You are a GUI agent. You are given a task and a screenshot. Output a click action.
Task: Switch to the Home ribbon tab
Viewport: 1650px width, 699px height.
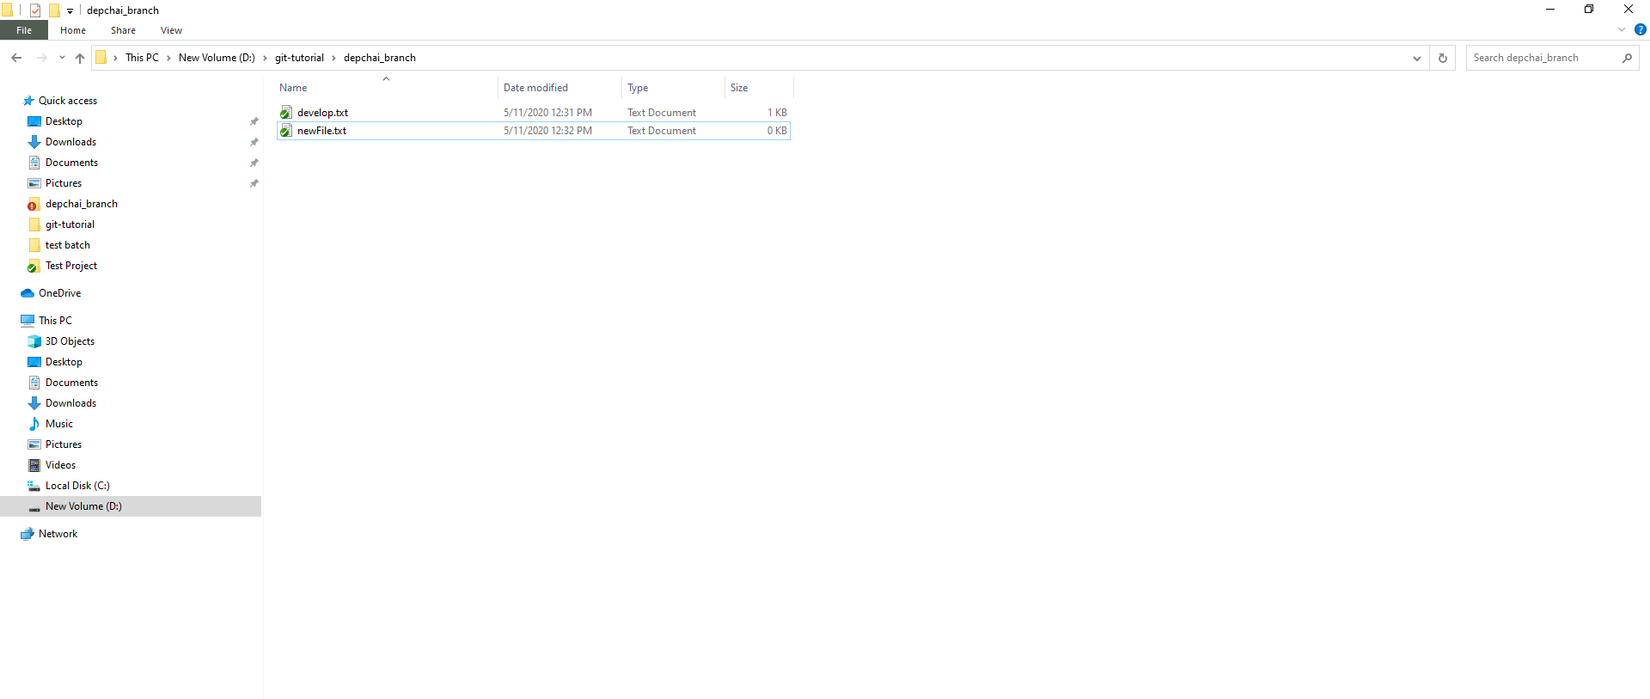73,30
